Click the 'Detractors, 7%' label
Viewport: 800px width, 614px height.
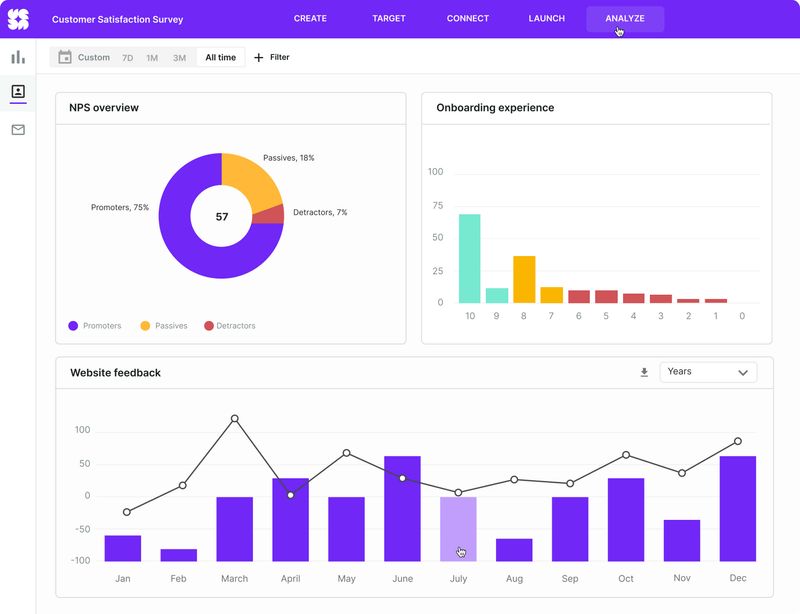(320, 212)
